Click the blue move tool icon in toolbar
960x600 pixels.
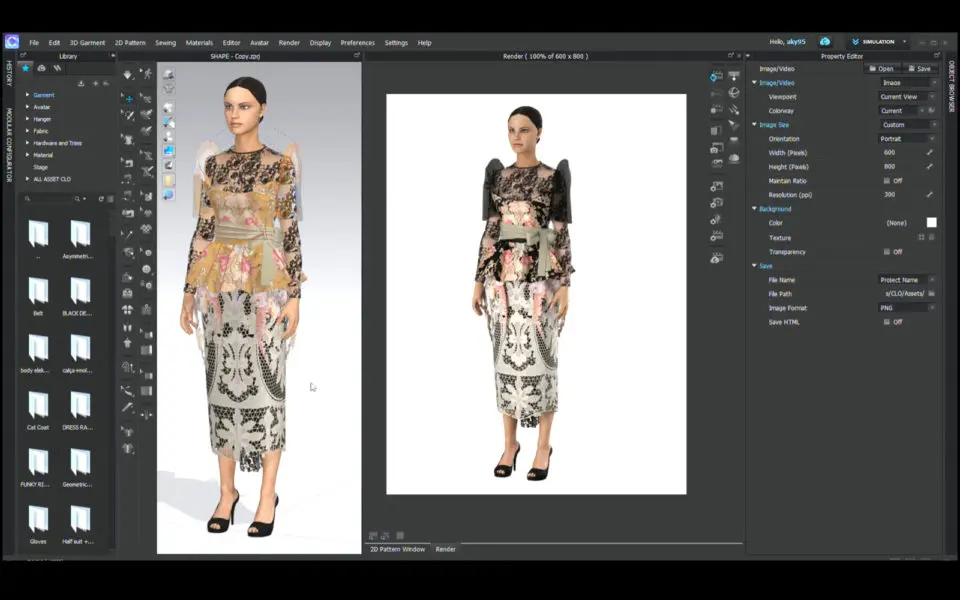(128, 98)
